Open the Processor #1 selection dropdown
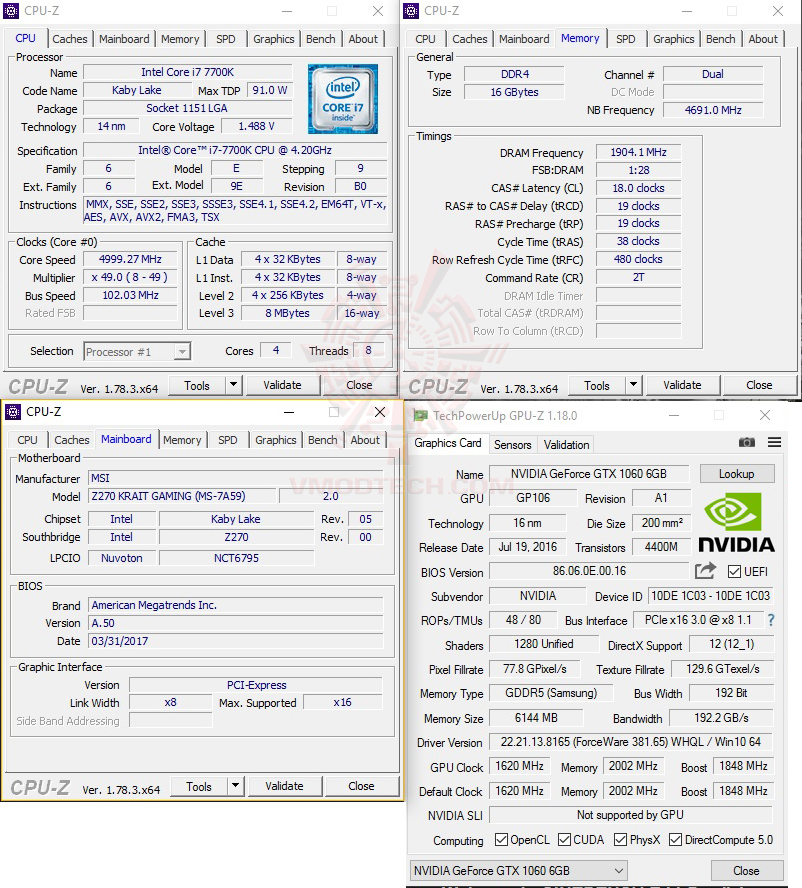The image size is (802, 888). coord(137,351)
